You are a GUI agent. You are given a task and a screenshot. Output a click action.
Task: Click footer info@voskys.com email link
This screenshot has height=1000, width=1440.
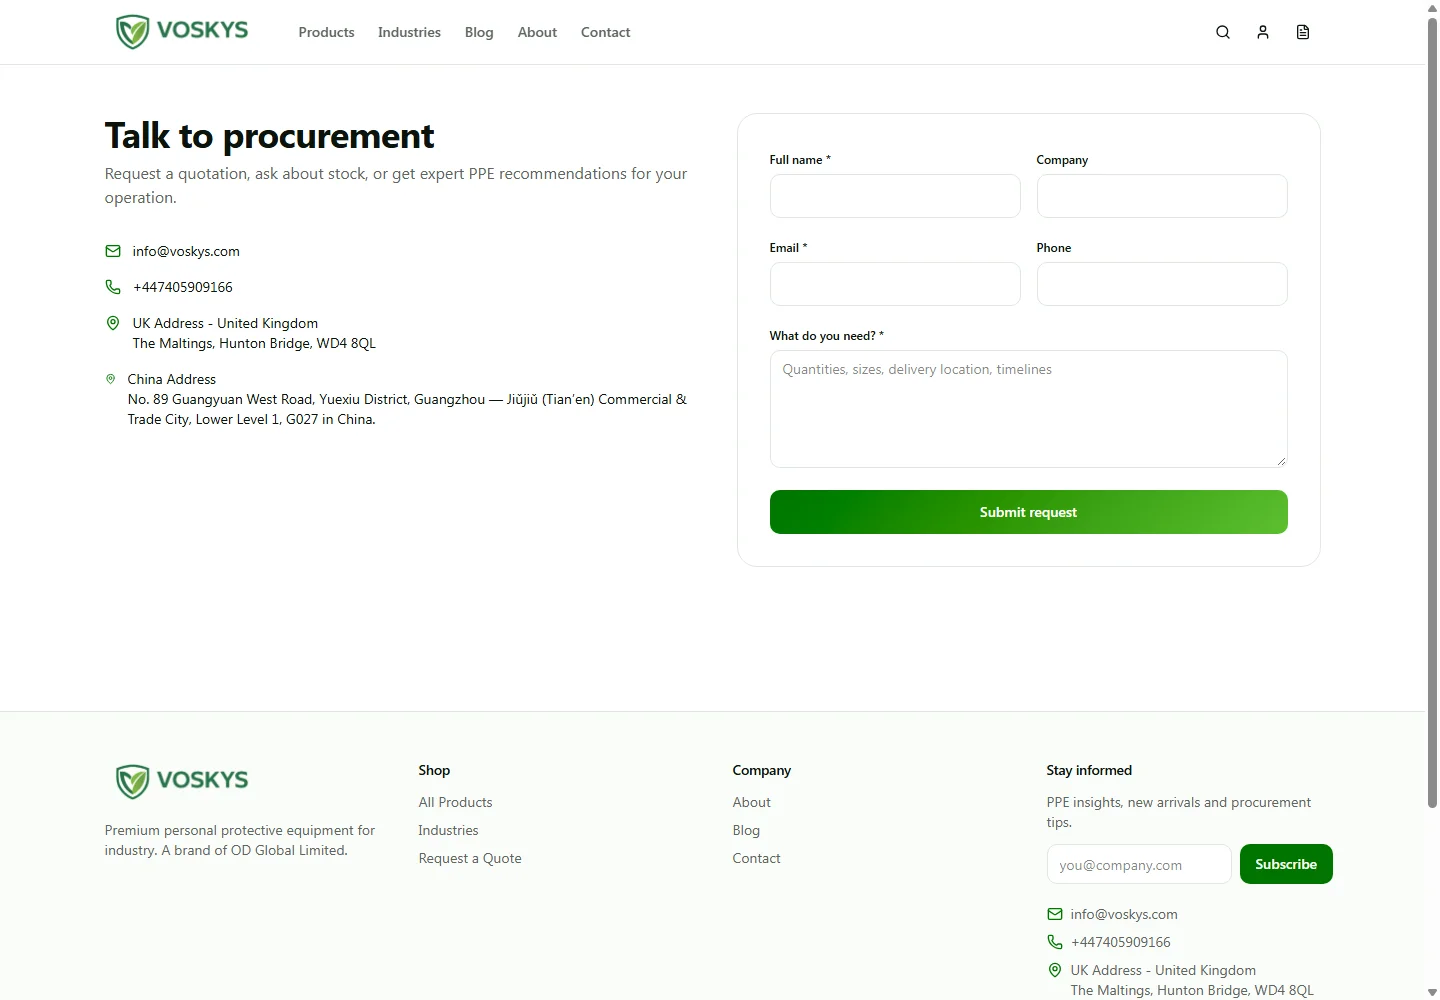(1124, 914)
